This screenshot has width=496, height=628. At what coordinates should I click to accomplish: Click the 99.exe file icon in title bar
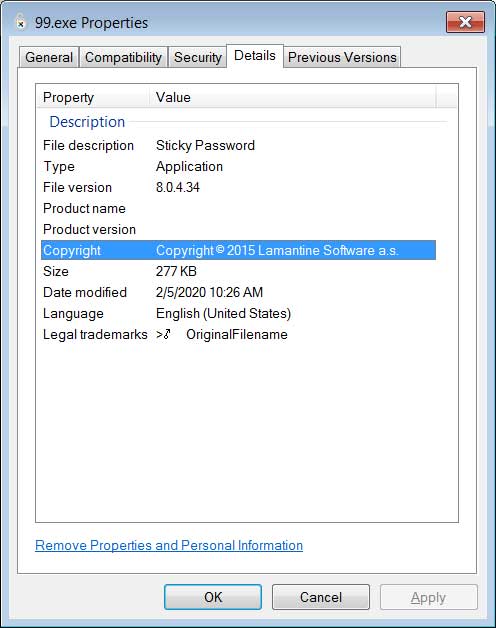(x=20, y=22)
